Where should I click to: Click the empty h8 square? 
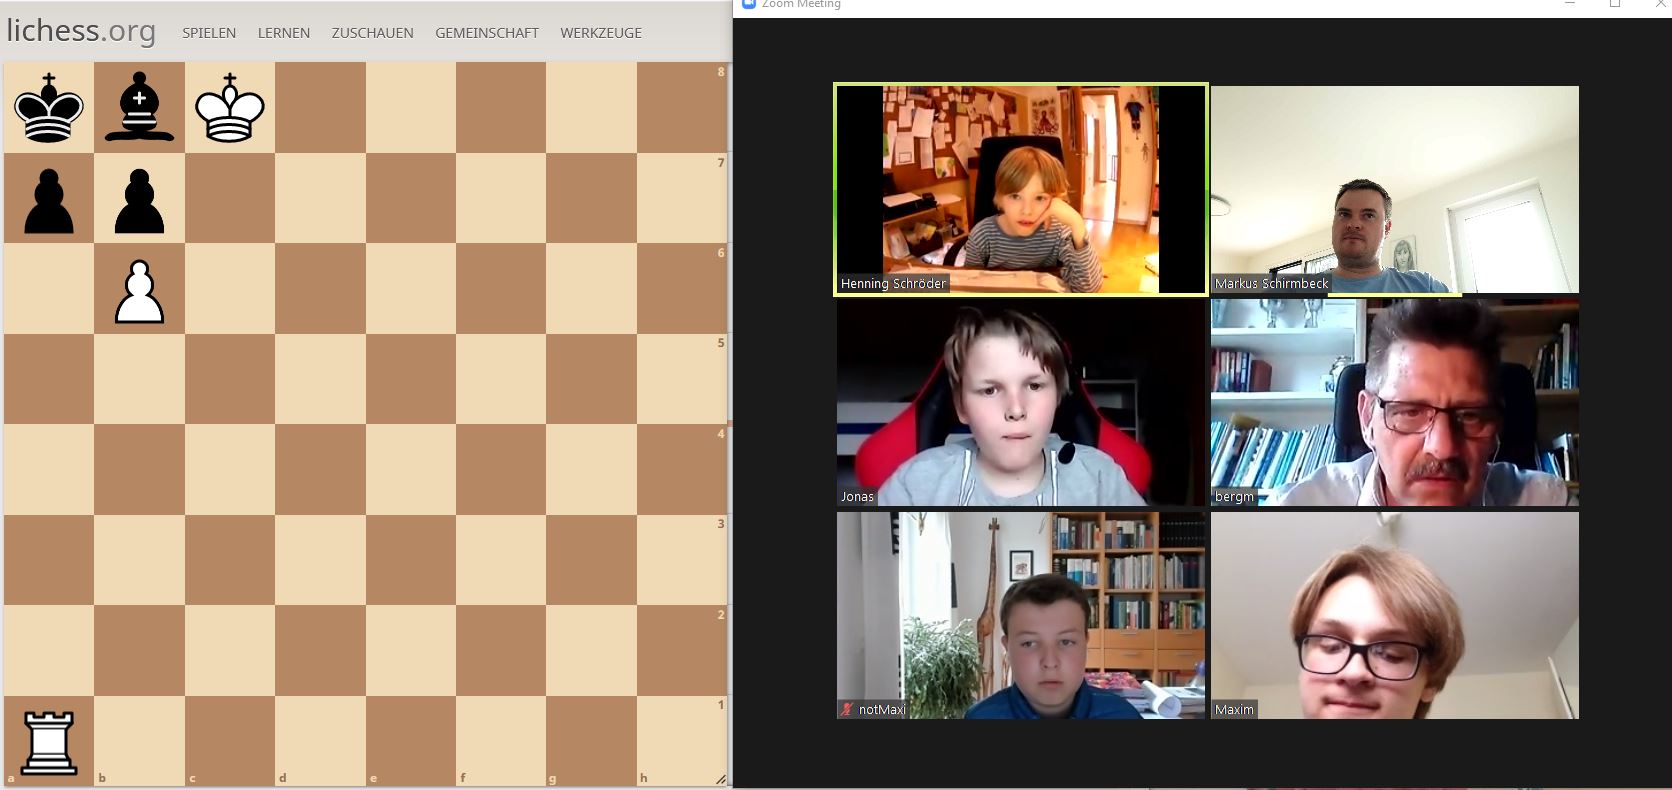(682, 107)
